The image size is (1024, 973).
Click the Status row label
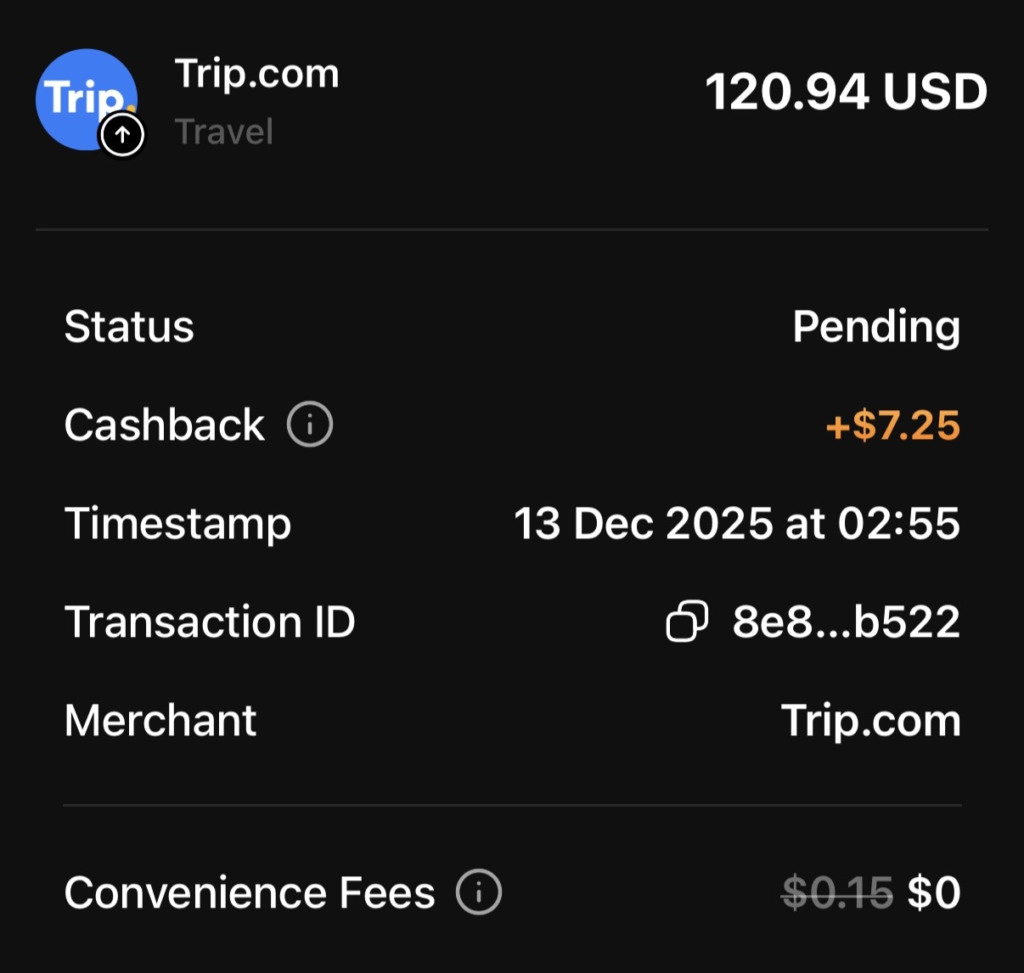129,327
